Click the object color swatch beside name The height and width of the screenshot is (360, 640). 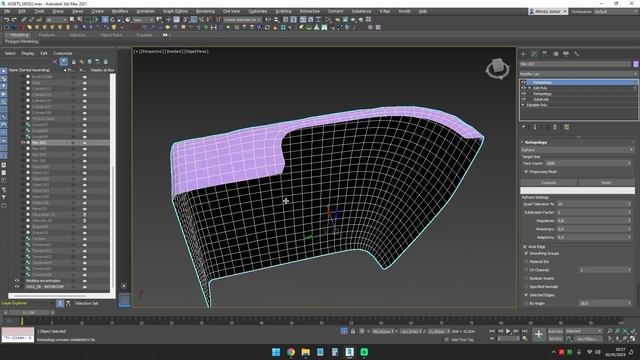636,64
